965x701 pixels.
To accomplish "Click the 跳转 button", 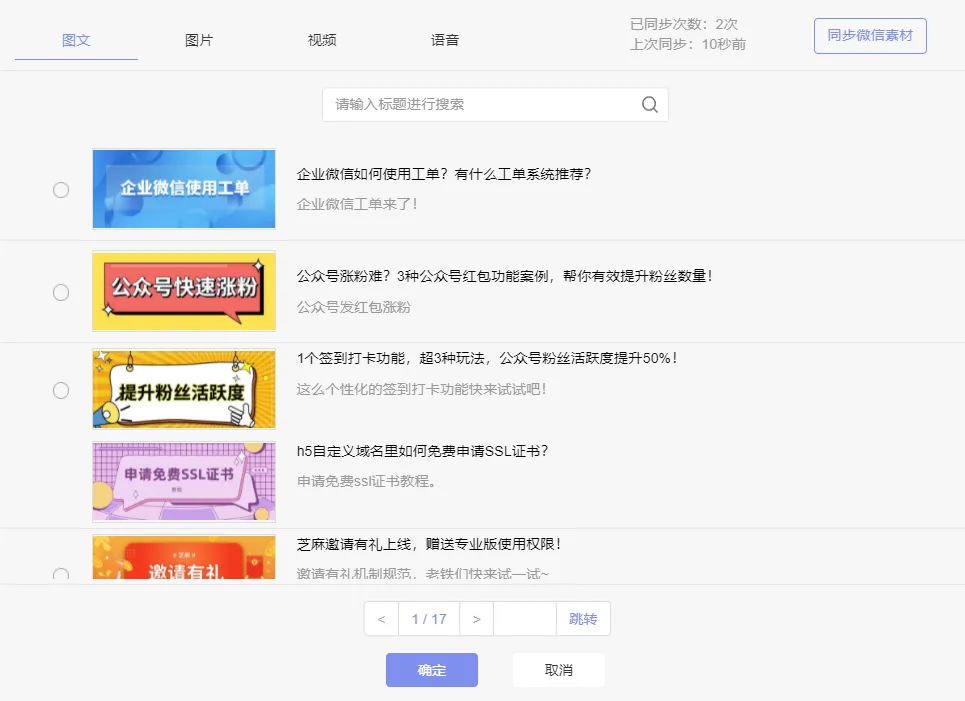I will (x=583, y=619).
